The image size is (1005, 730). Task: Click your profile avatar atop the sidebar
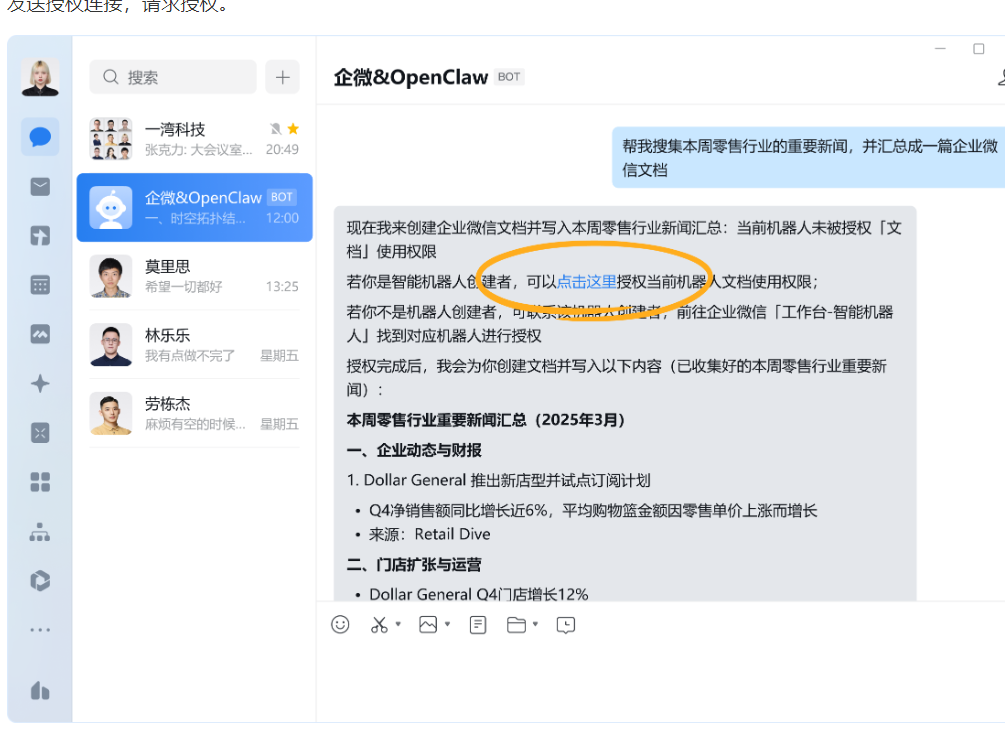coord(40,77)
